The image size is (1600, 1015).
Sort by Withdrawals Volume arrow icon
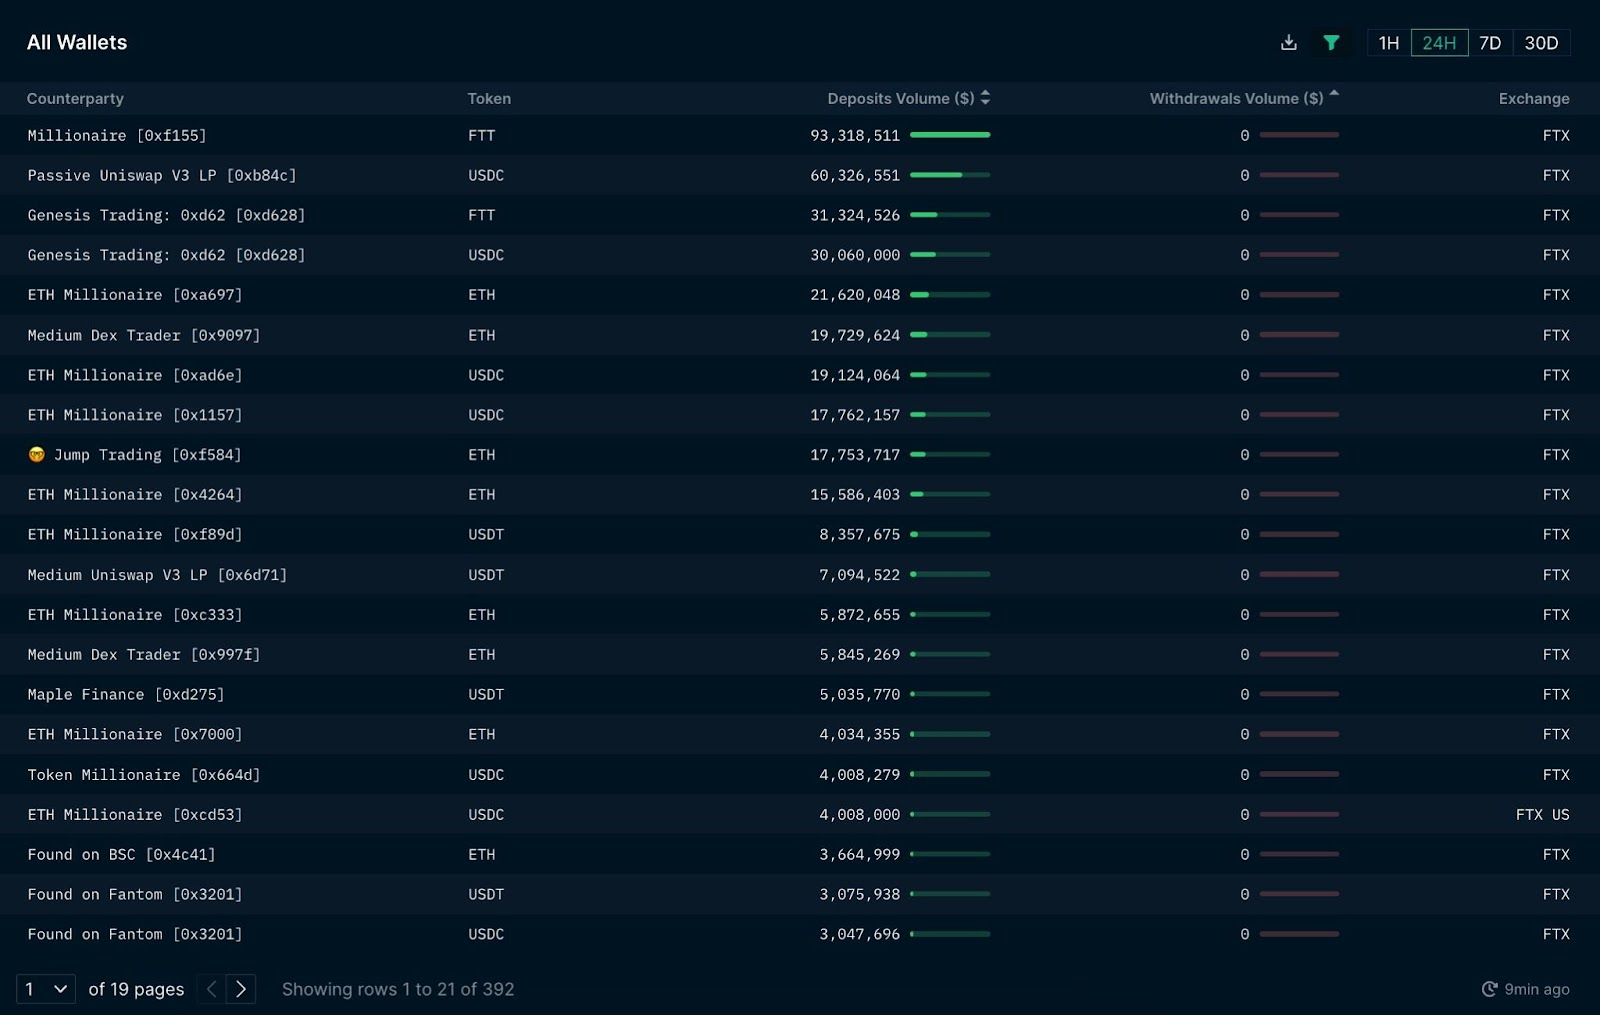point(1334,93)
